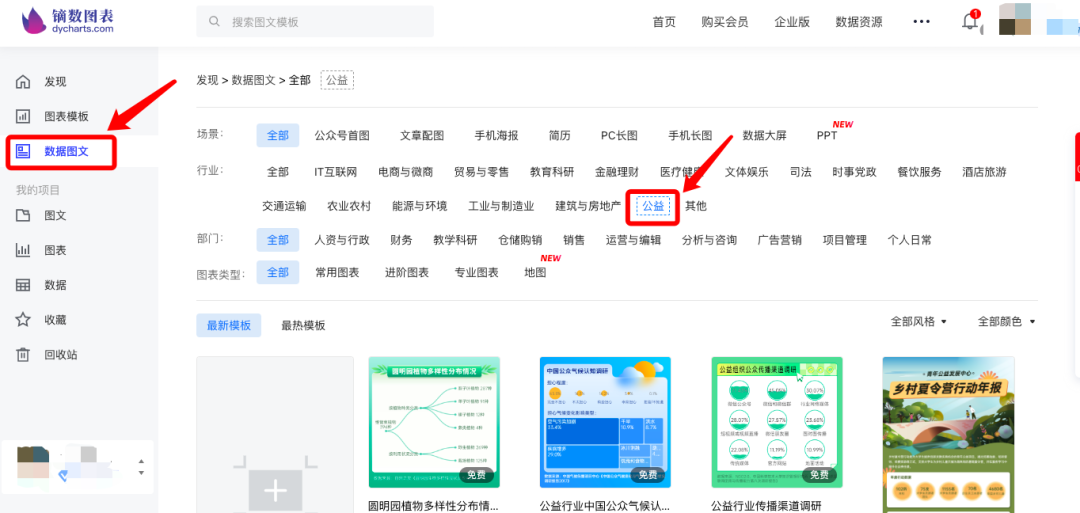Click the notification bell icon
Screen dimensions: 1080x513
(x=969, y=22)
